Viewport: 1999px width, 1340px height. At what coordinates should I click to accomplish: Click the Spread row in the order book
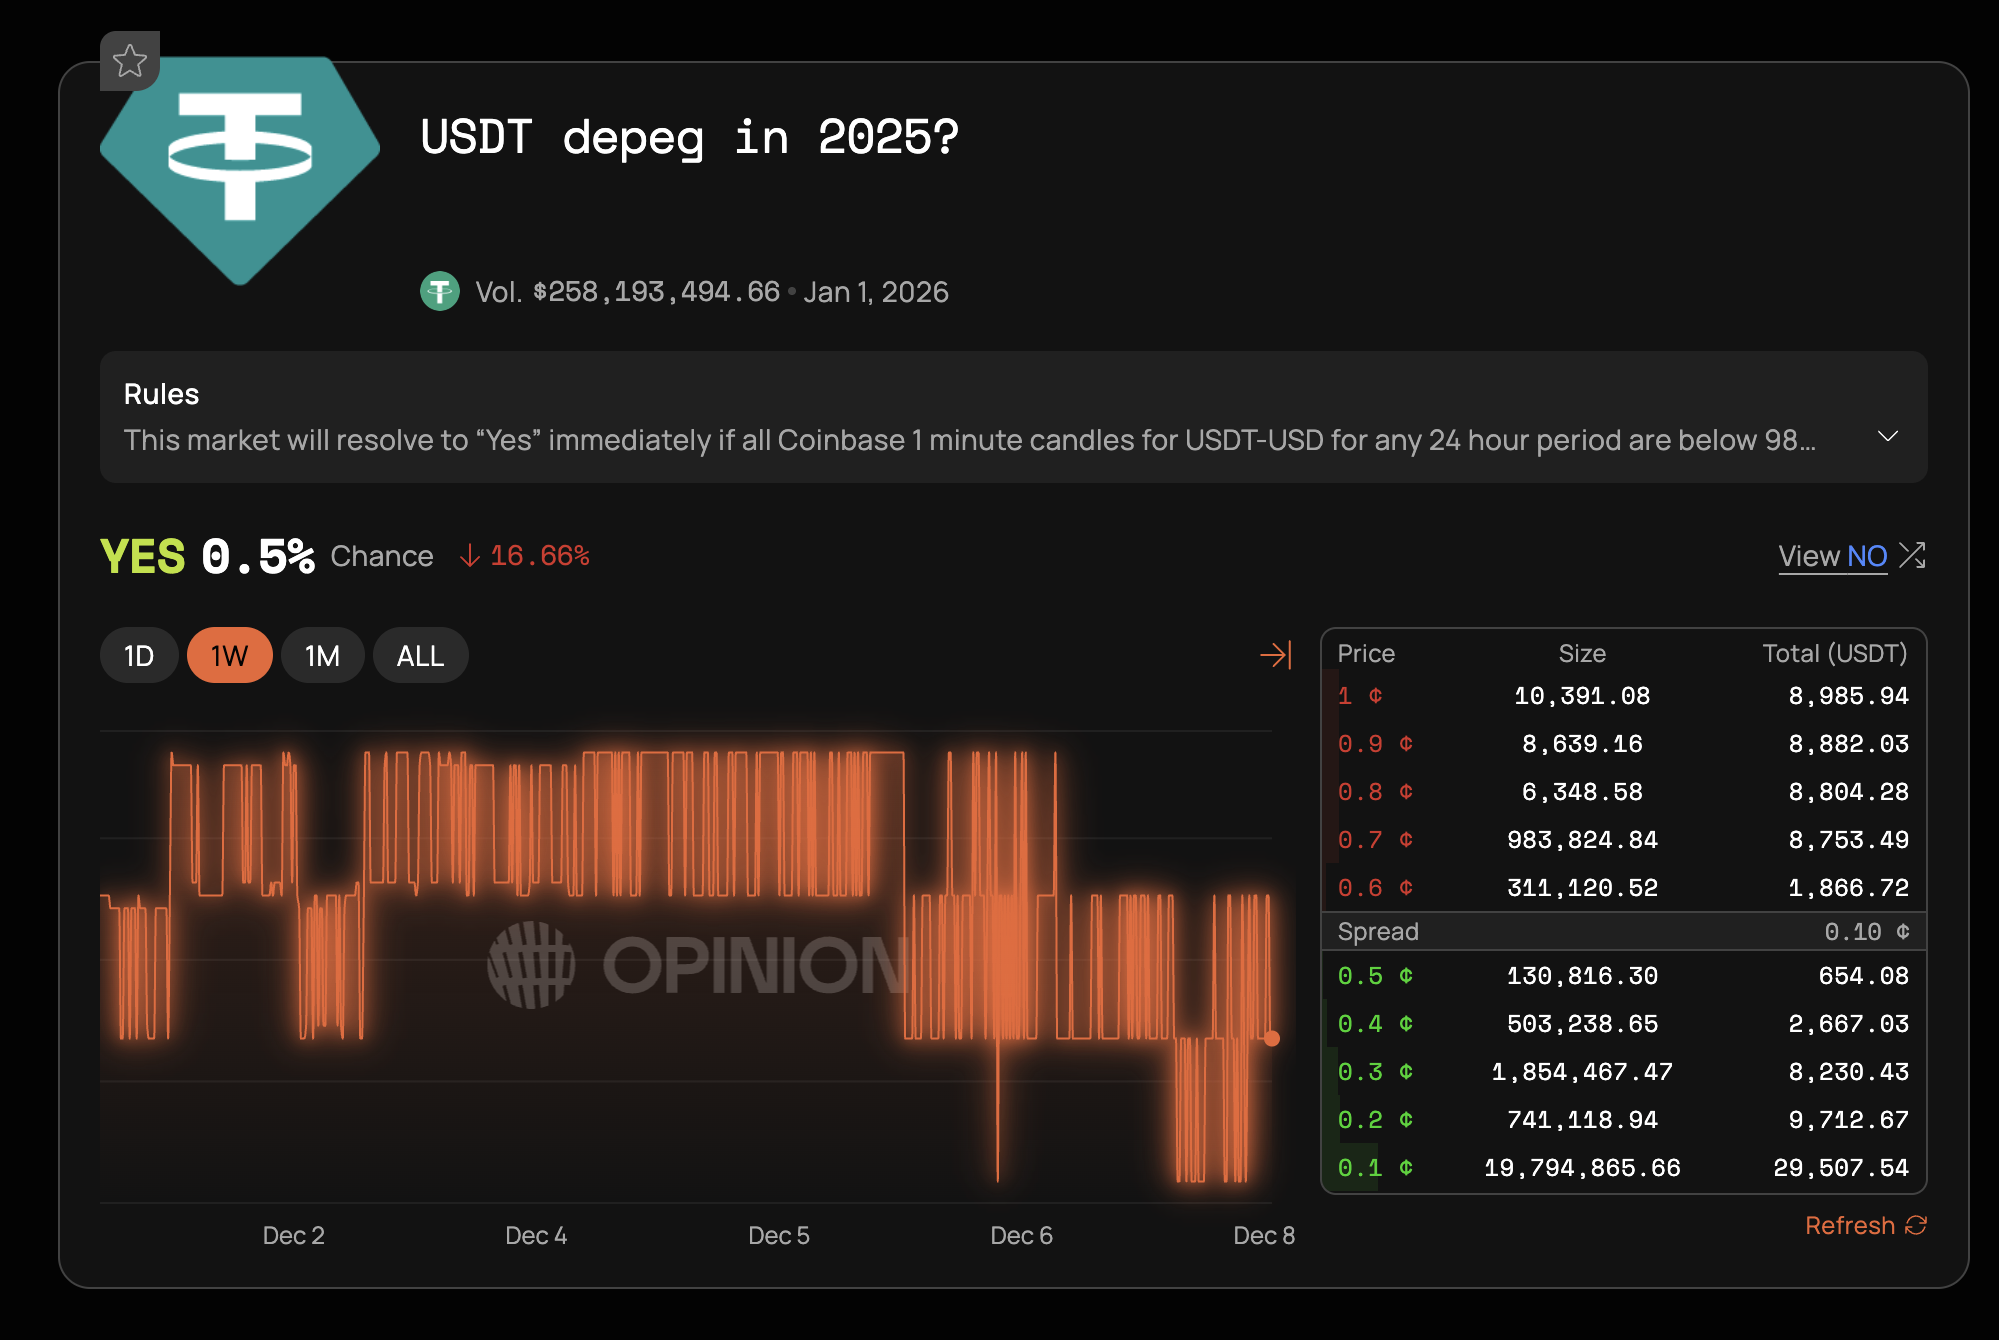click(1622, 931)
